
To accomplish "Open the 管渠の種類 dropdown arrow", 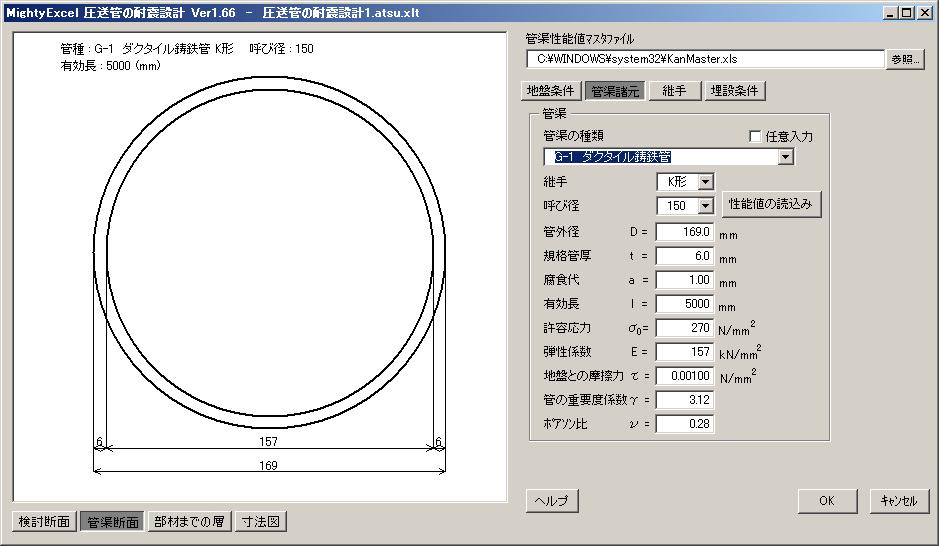I will coord(785,157).
